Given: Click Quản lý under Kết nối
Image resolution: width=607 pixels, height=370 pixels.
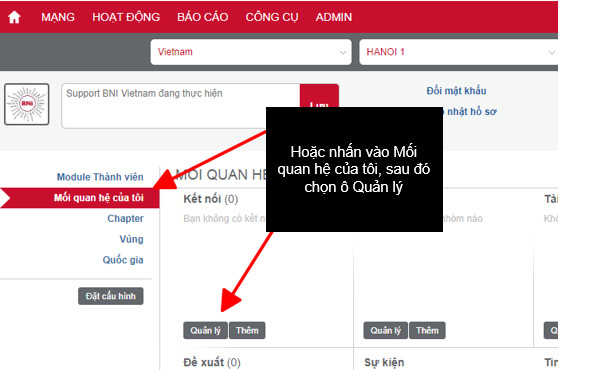Looking at the screenshot, I should pyautogui.click(x=206, y=331).
